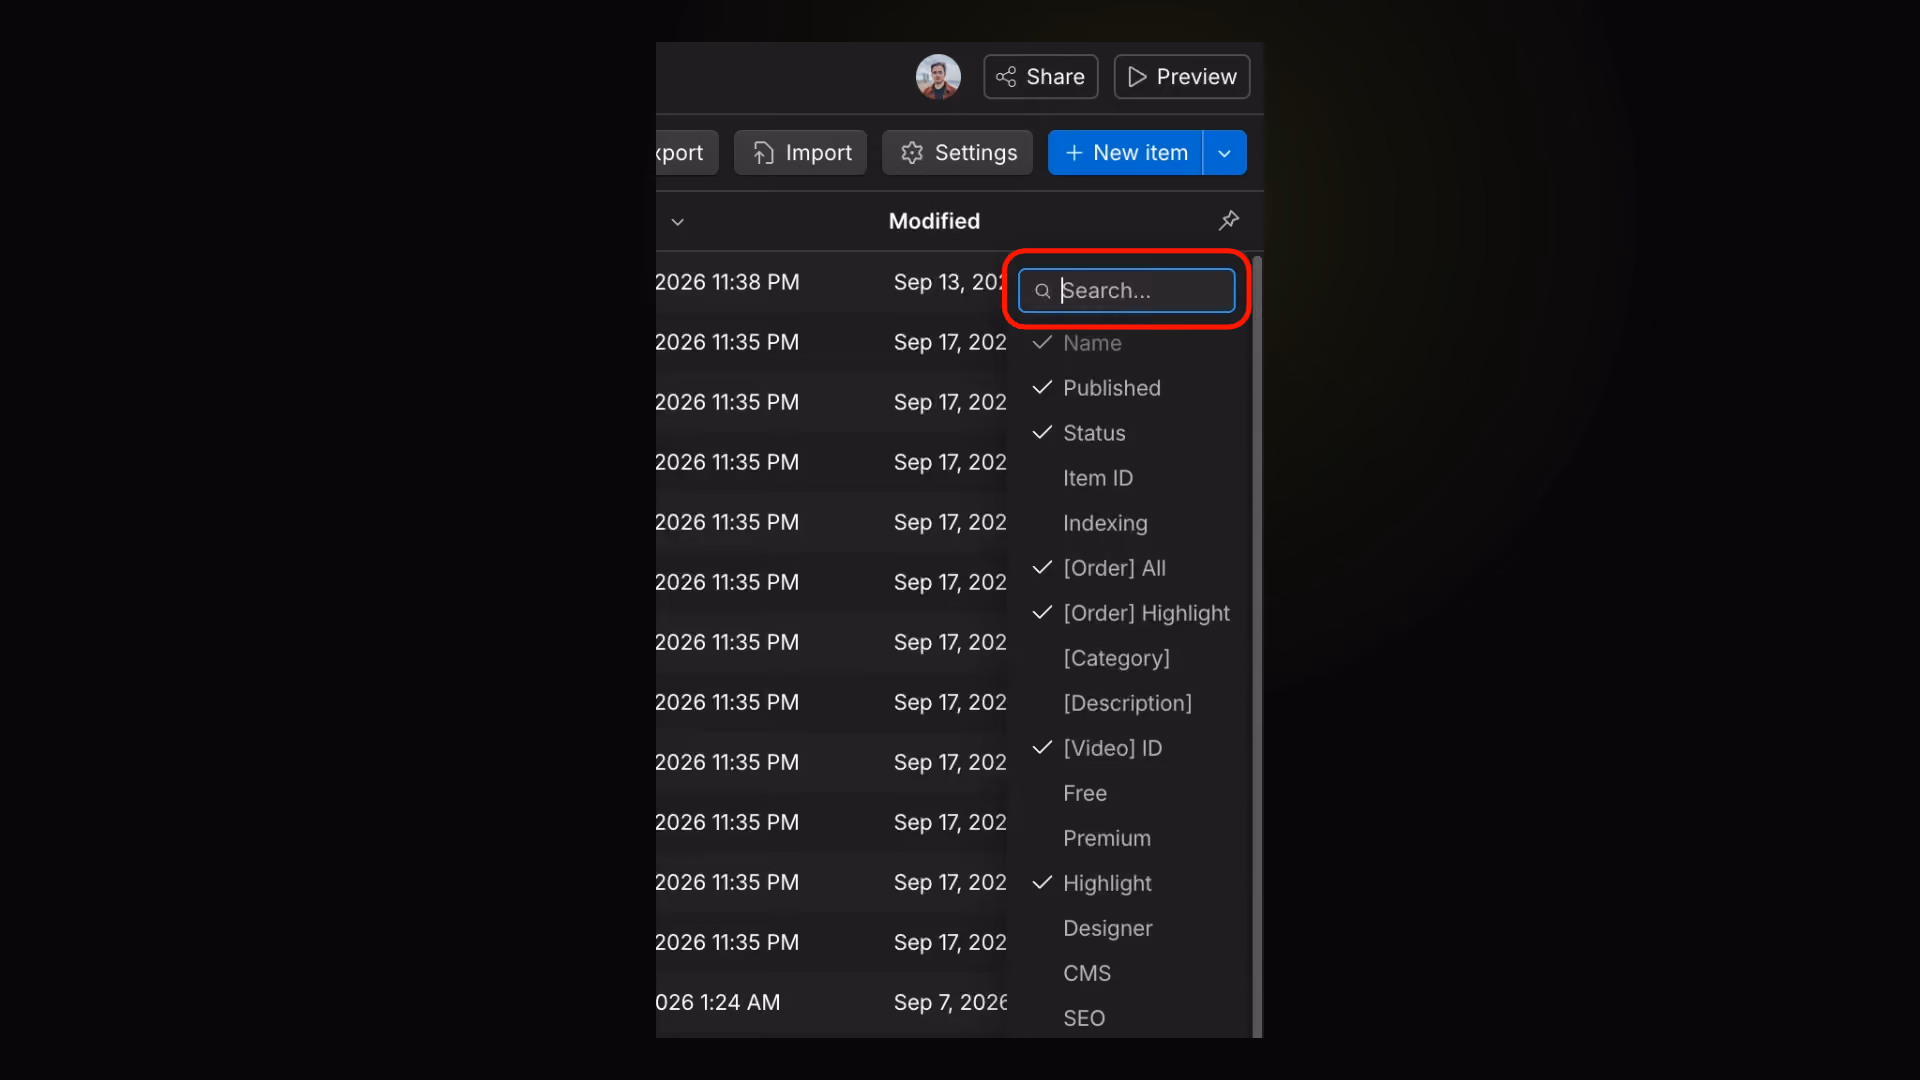
Task: Enable the CMS column option
Action: (1128, 973)
